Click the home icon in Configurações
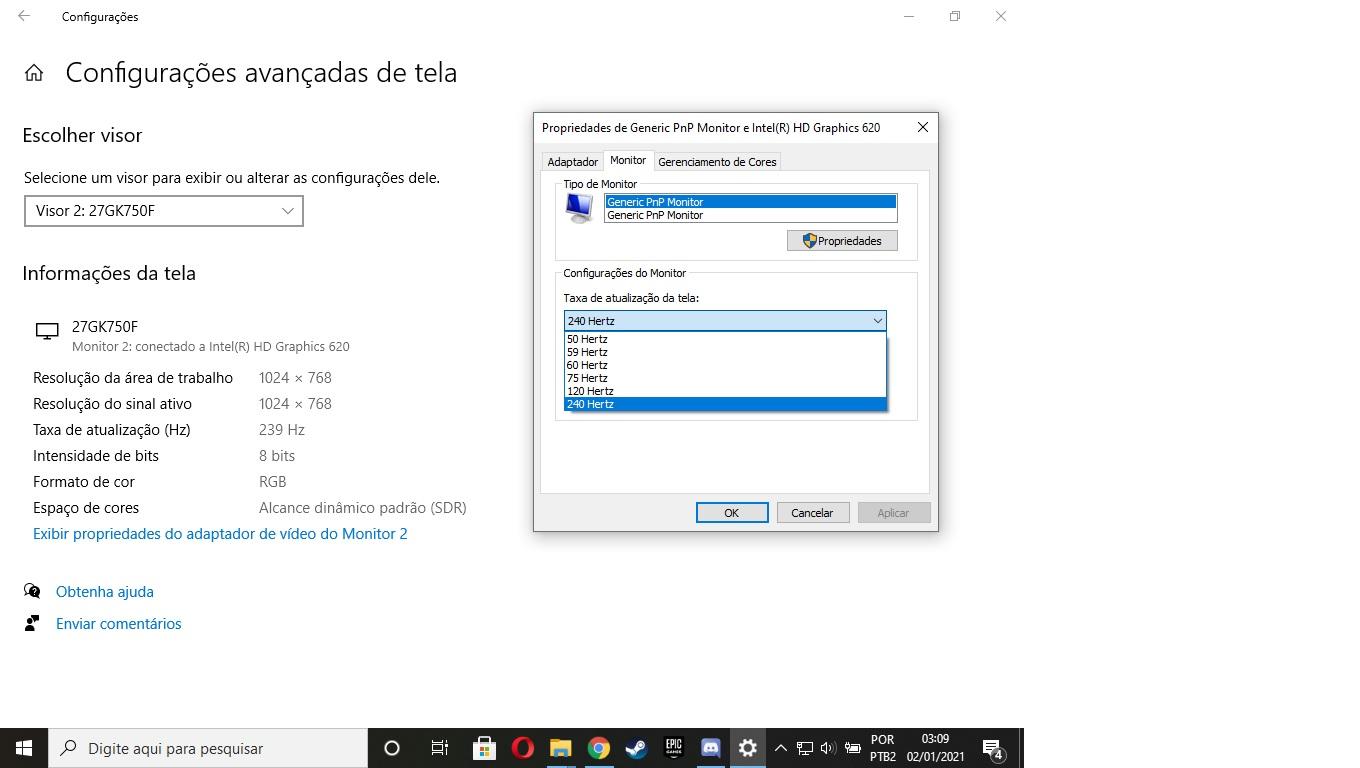The height and width of the screenshot is (768, 1360). [34, 73]
